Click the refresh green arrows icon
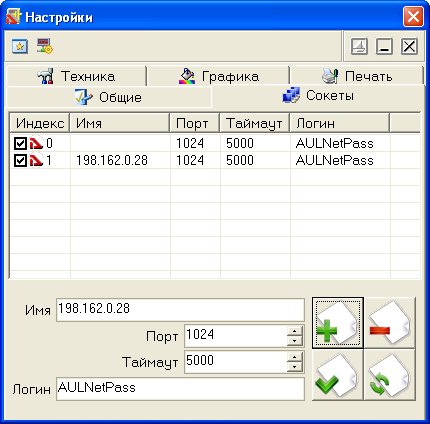The image size is (430, 424). pyautogui.click(x=390, y=375)
